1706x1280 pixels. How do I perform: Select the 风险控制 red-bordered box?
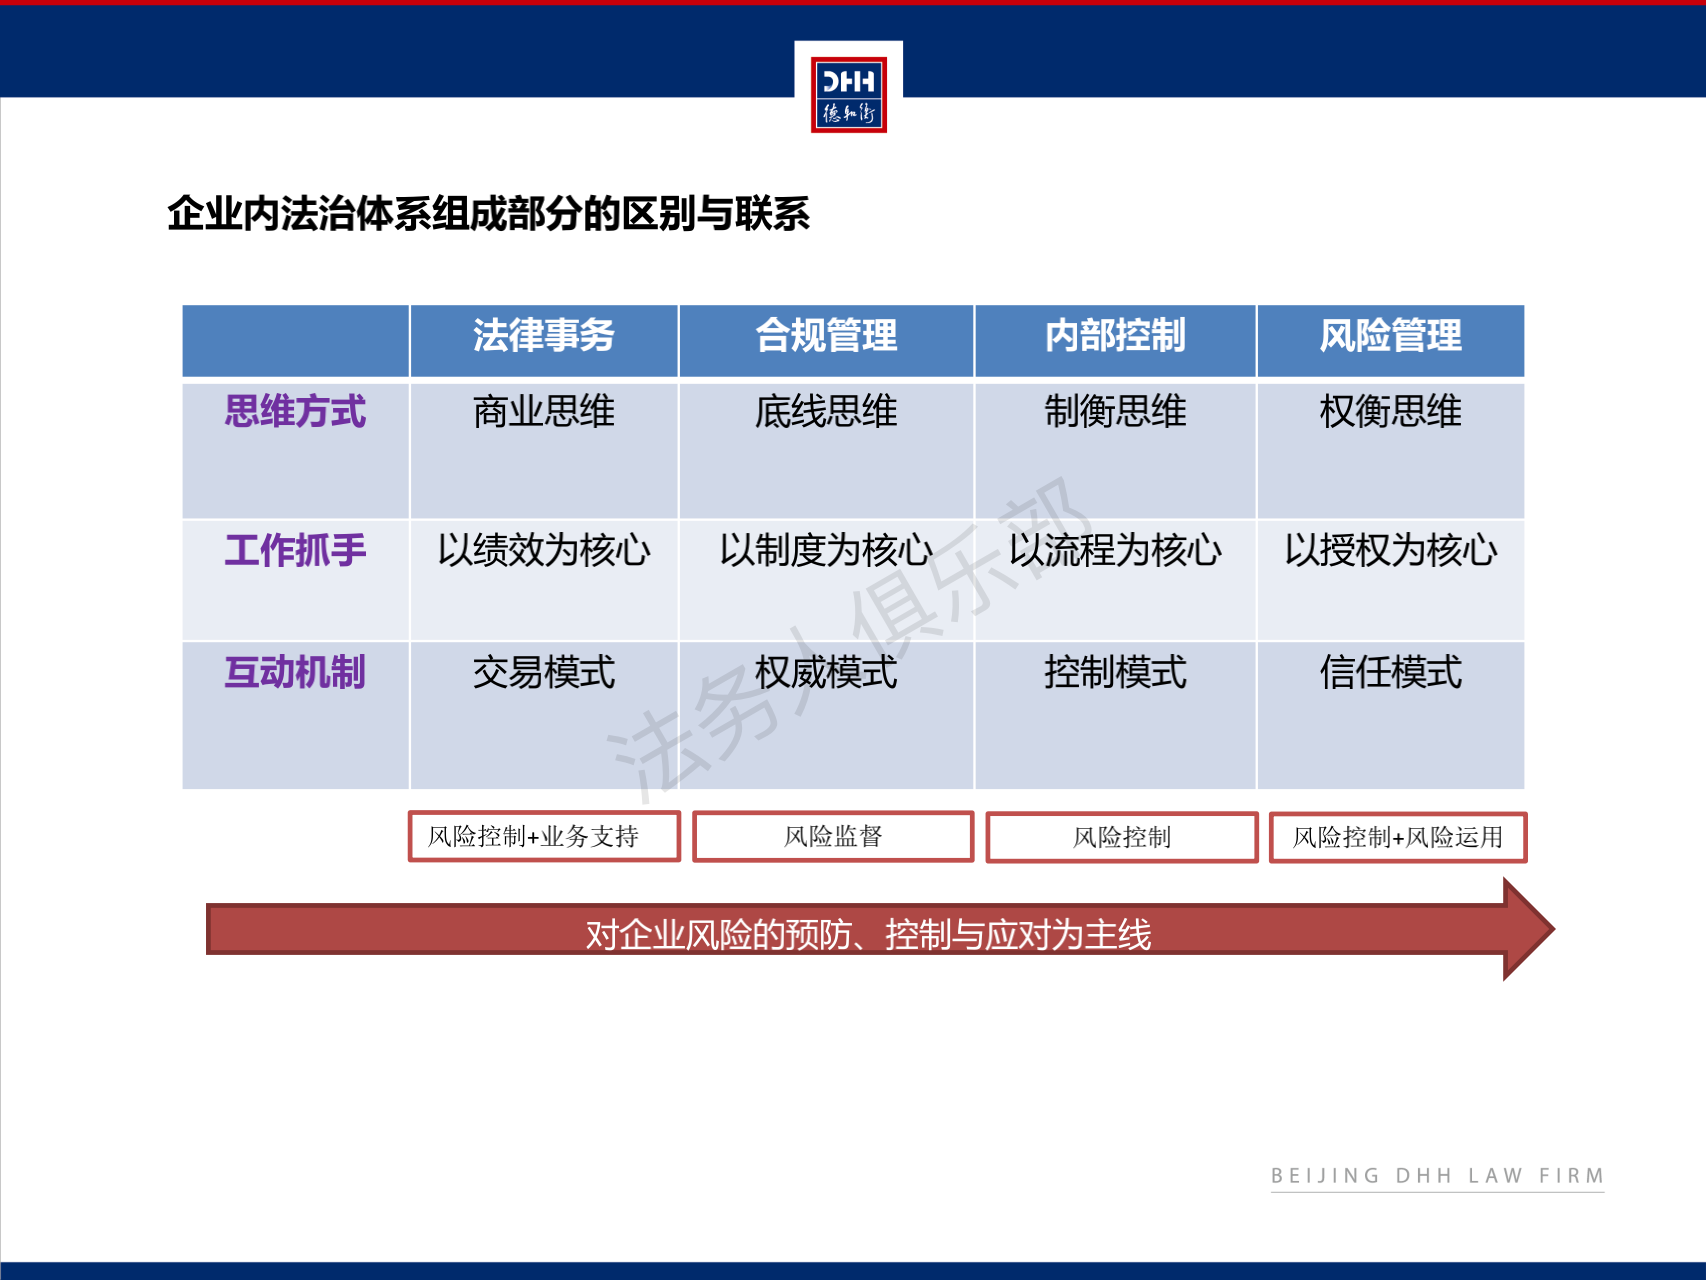tap(1122, 837)
